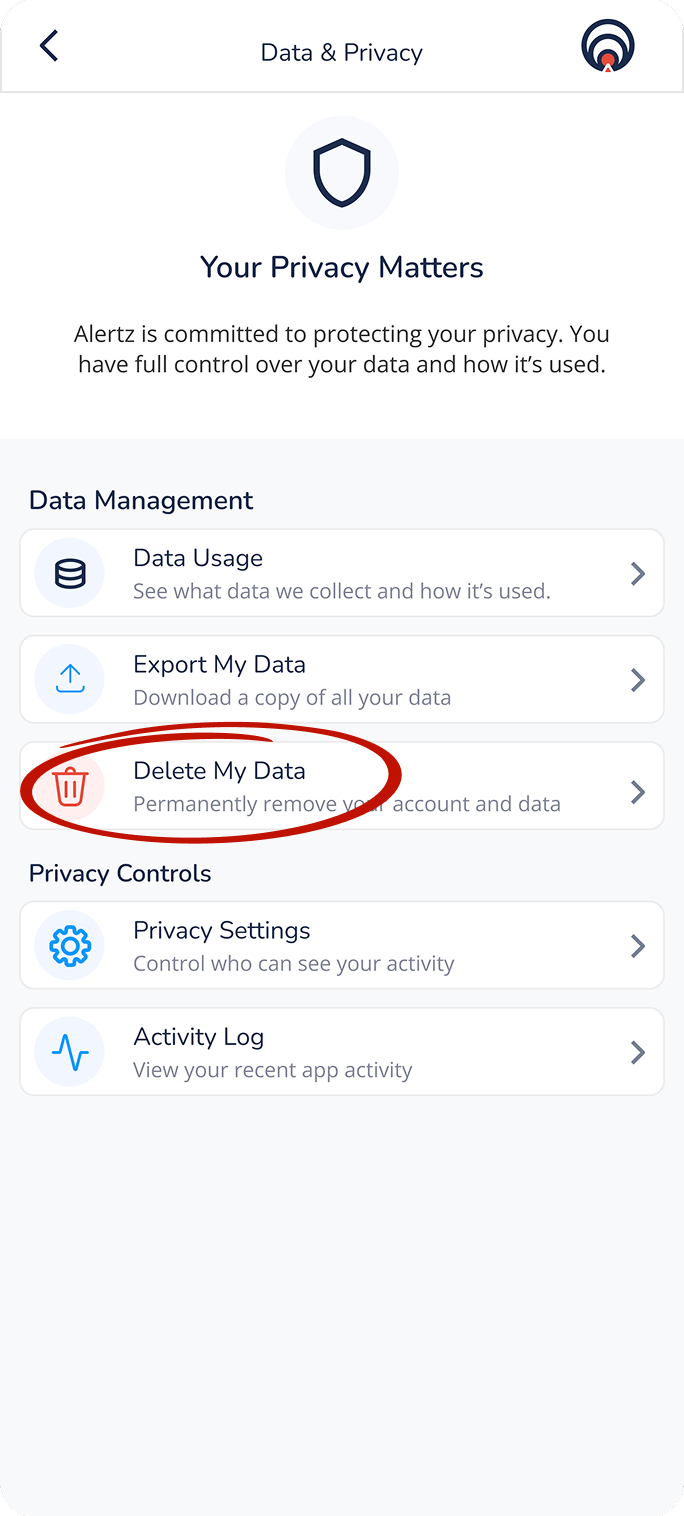The image size is (684, 1516).
Task: Tap the back arrow icon
Action: (x=48, y=46)
